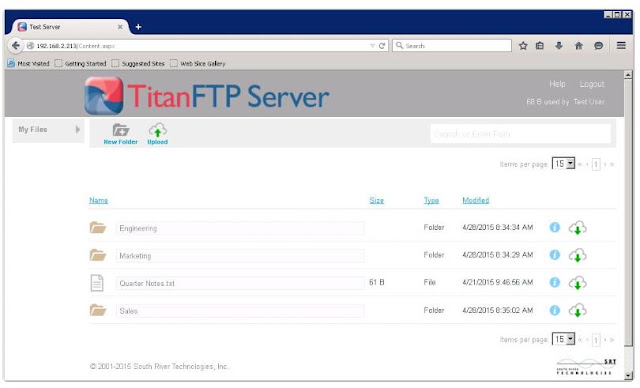This screenshot has height=388, width=640.
Task: Click the Search or Enter Path field
Action: pos(520,133)
